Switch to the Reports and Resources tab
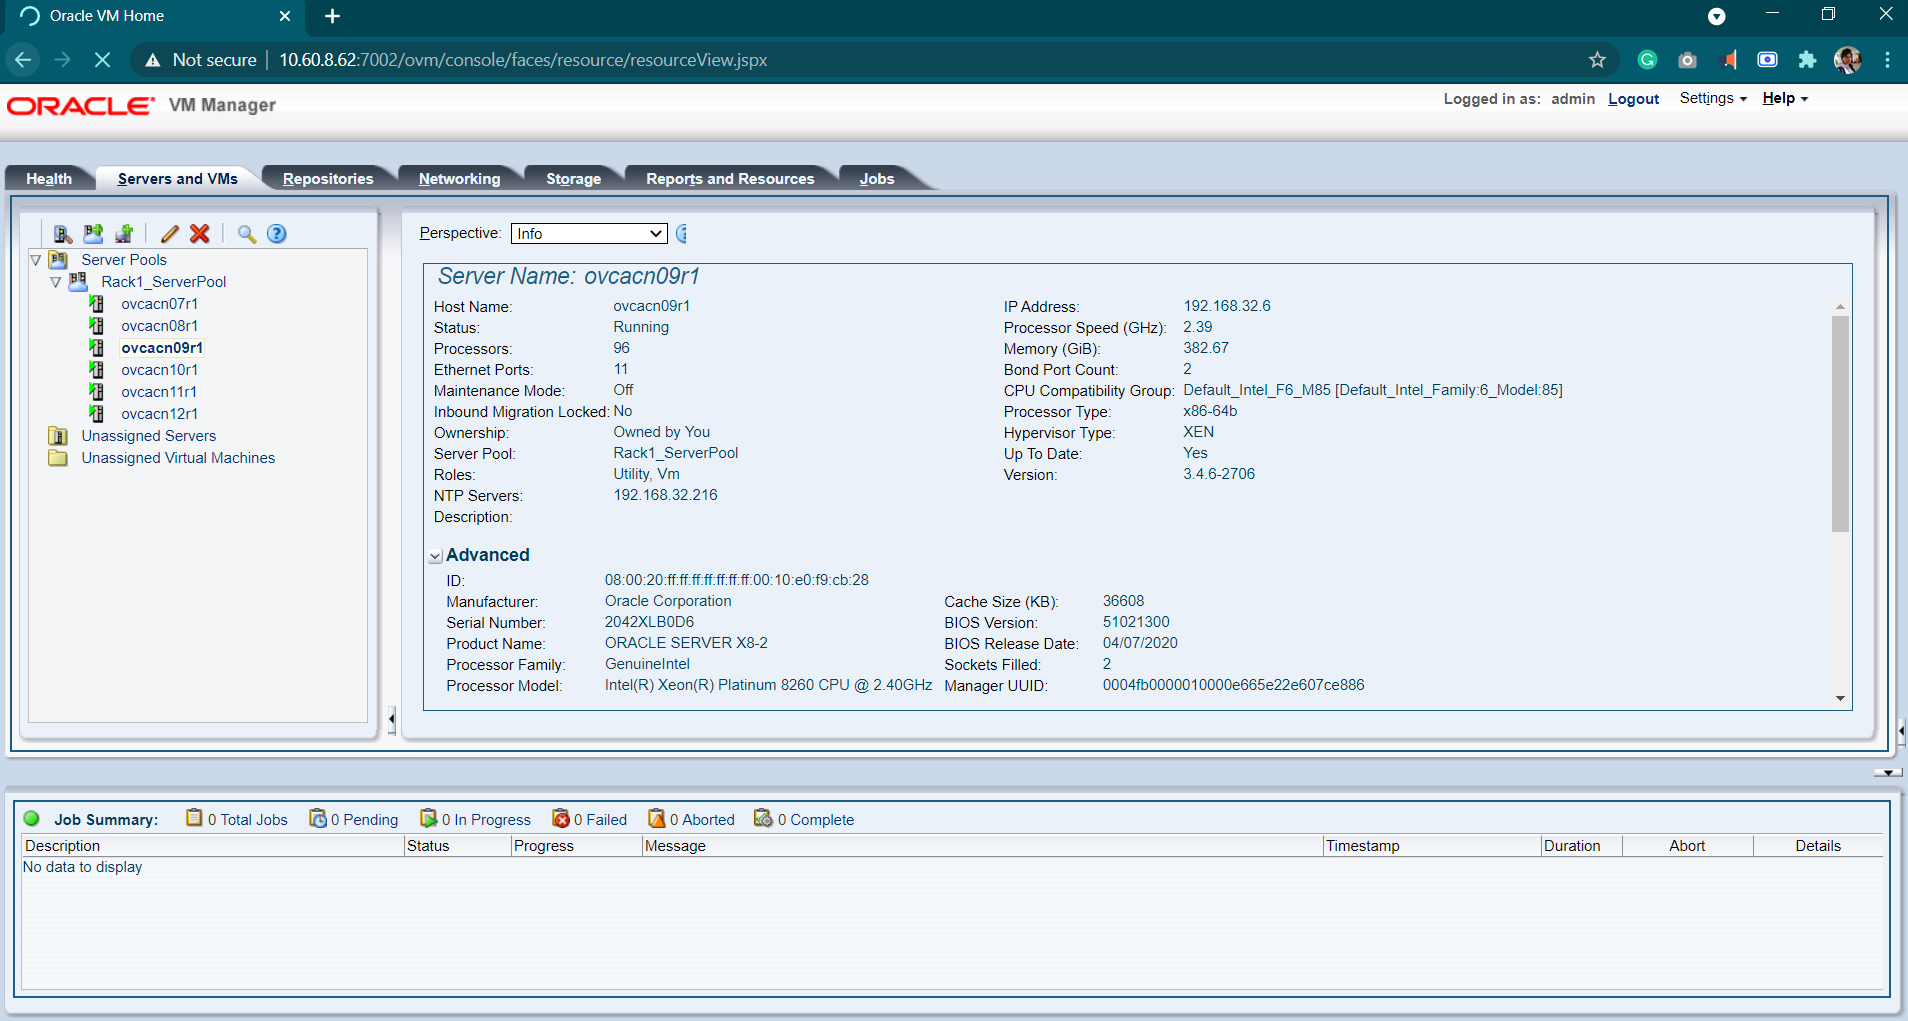 coord(730,178)
